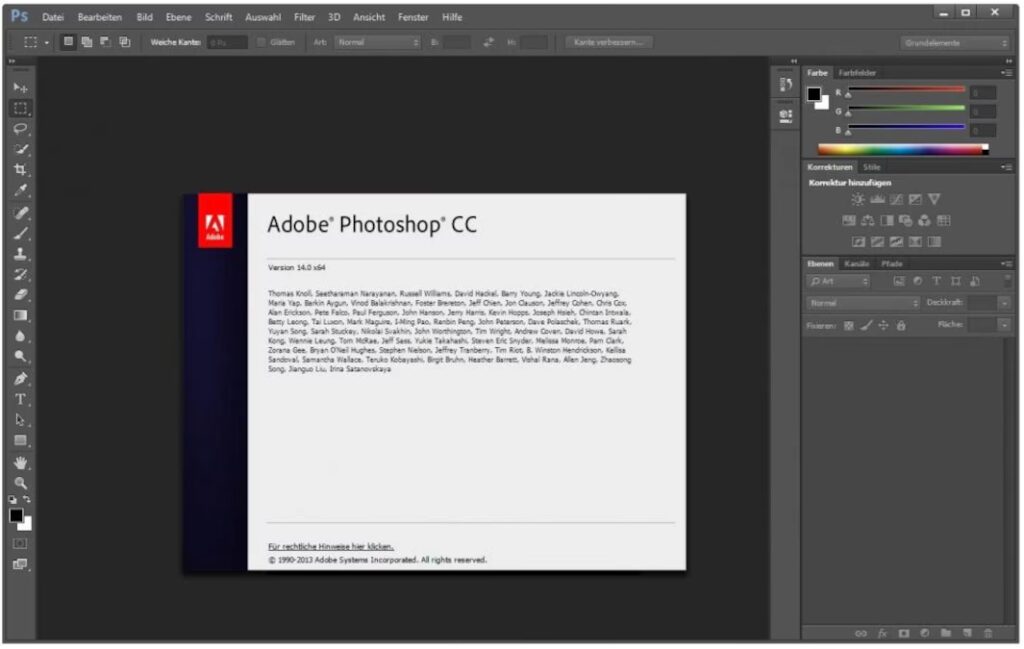This screenshot has height=649, width=1024.
Task: Open the Art style dropdown in options bar
Action: pos(378,43)
